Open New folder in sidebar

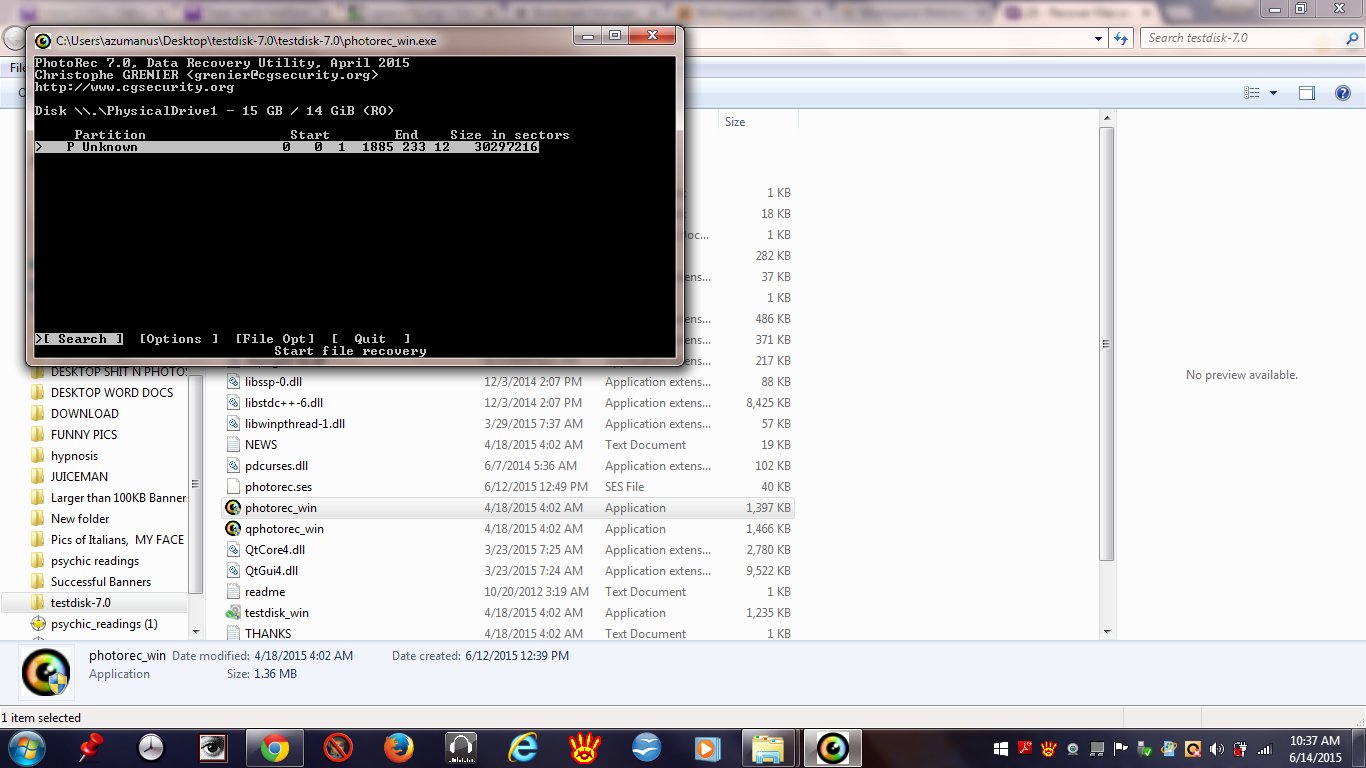point(80,519)
